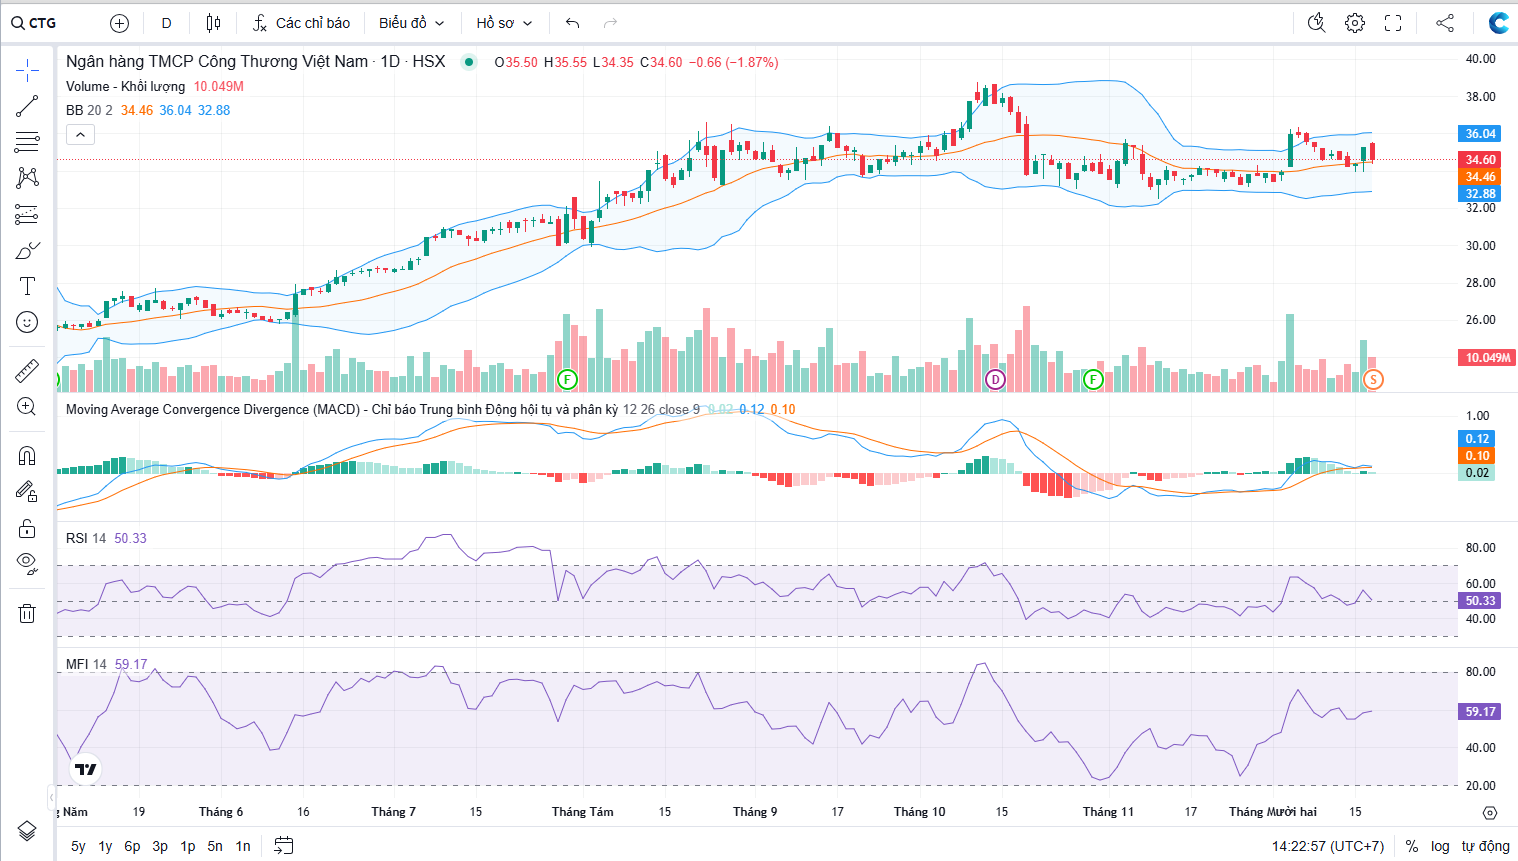
Task: Open the chart settings gear
Action: (x=1355, y=23)
